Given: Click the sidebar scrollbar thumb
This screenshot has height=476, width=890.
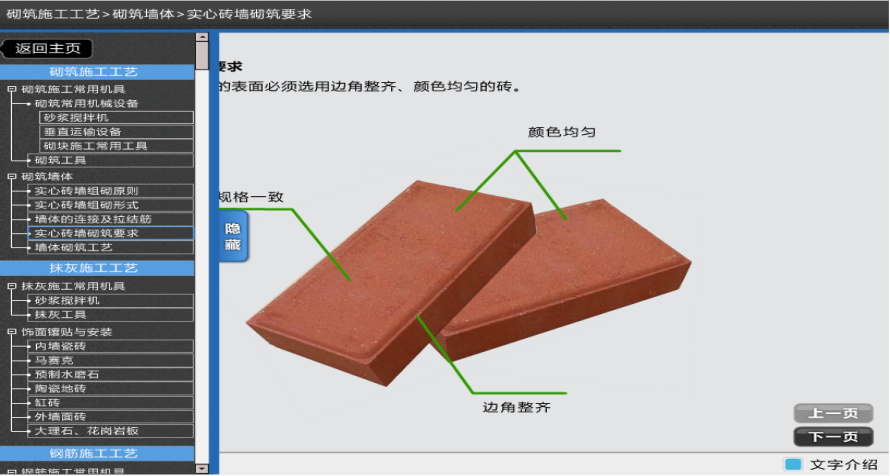Looking at the screenshot, I should click(202, 56).
